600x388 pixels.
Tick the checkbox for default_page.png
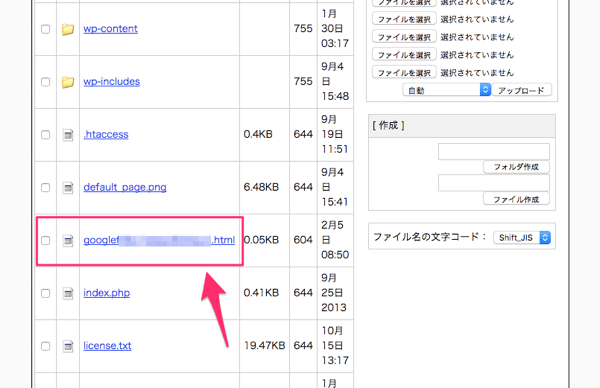(x=46, y=187)
